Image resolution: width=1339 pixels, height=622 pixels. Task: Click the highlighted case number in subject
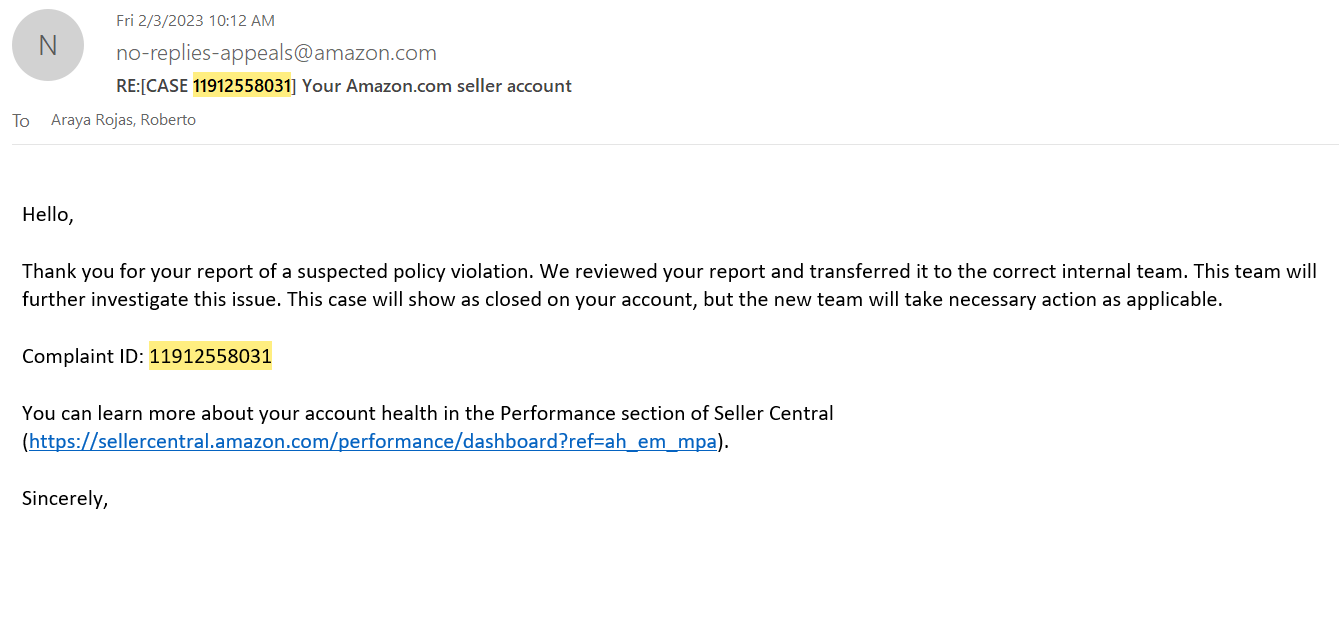click(241, 86)
